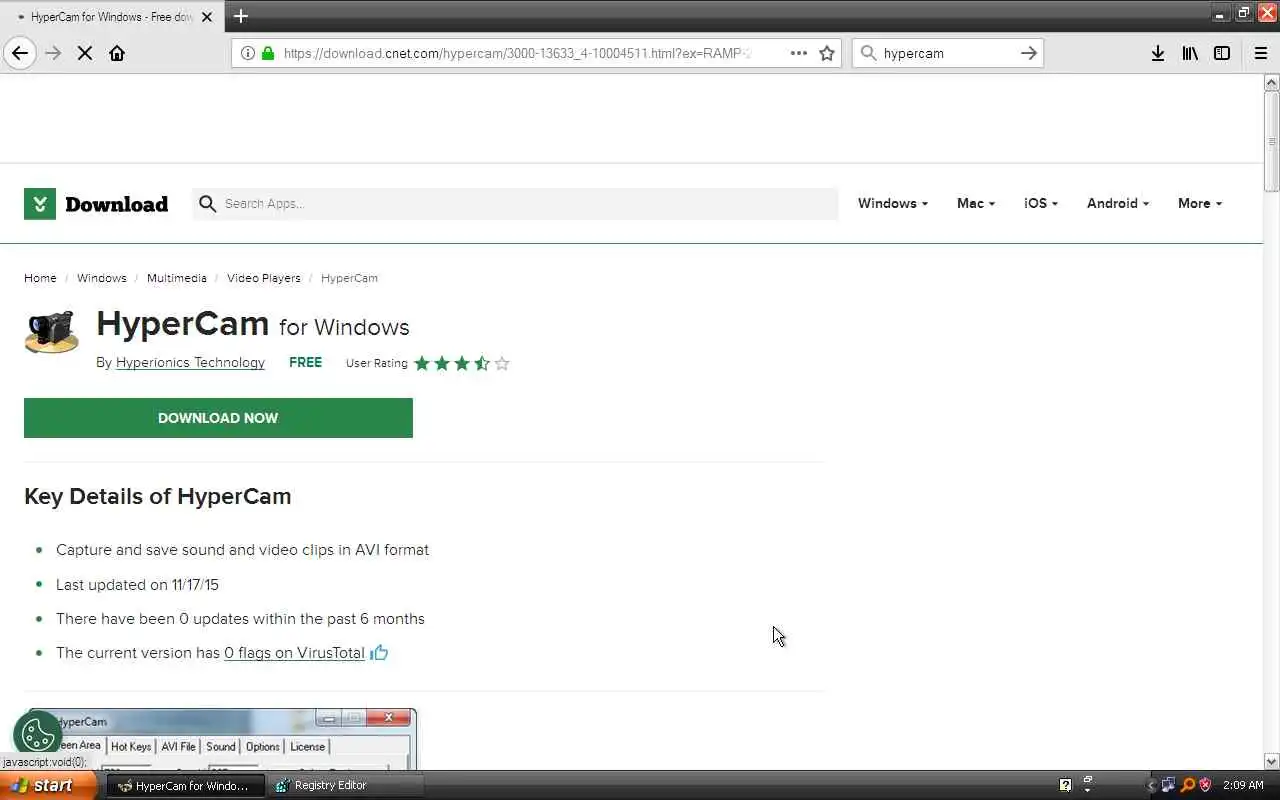Click the help question mark tray icon
The image size is (1280, 800).
click(x=1065, y=785)
